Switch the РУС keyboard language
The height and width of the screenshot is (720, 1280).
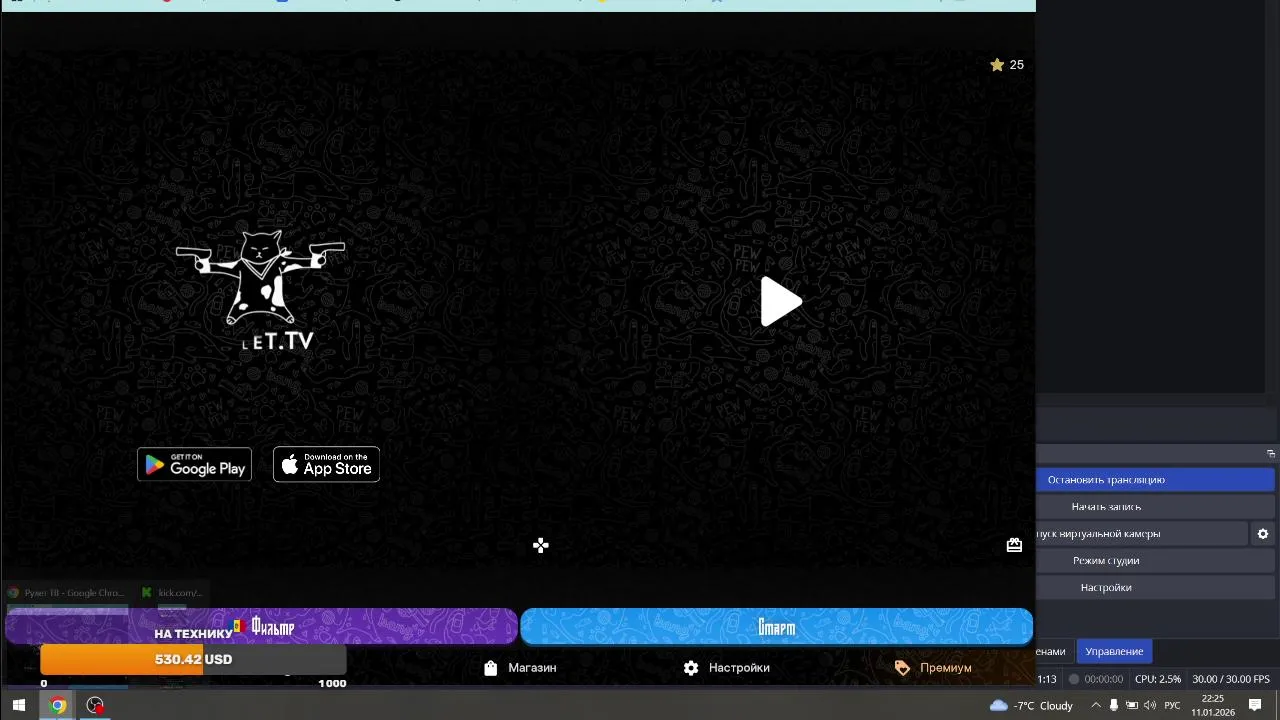pyautogui.click(x=1172, y=705)
